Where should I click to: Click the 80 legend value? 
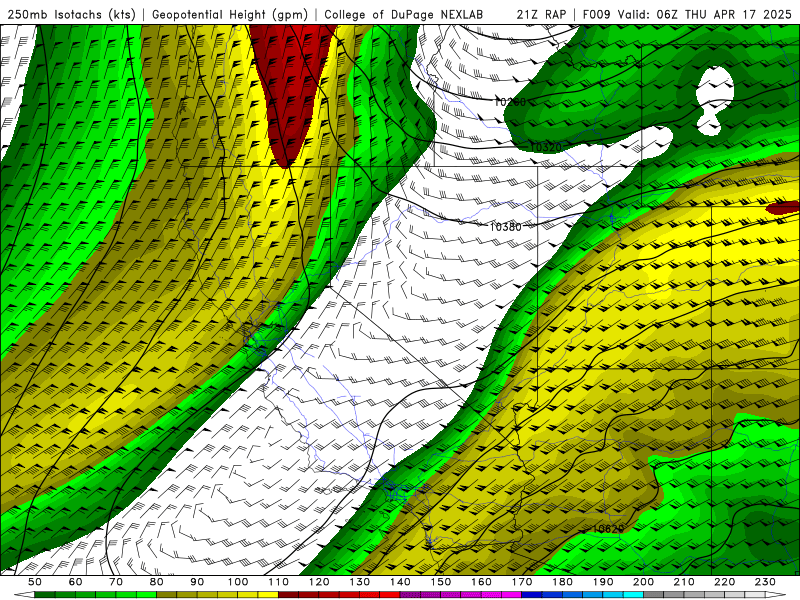[156, 582]
